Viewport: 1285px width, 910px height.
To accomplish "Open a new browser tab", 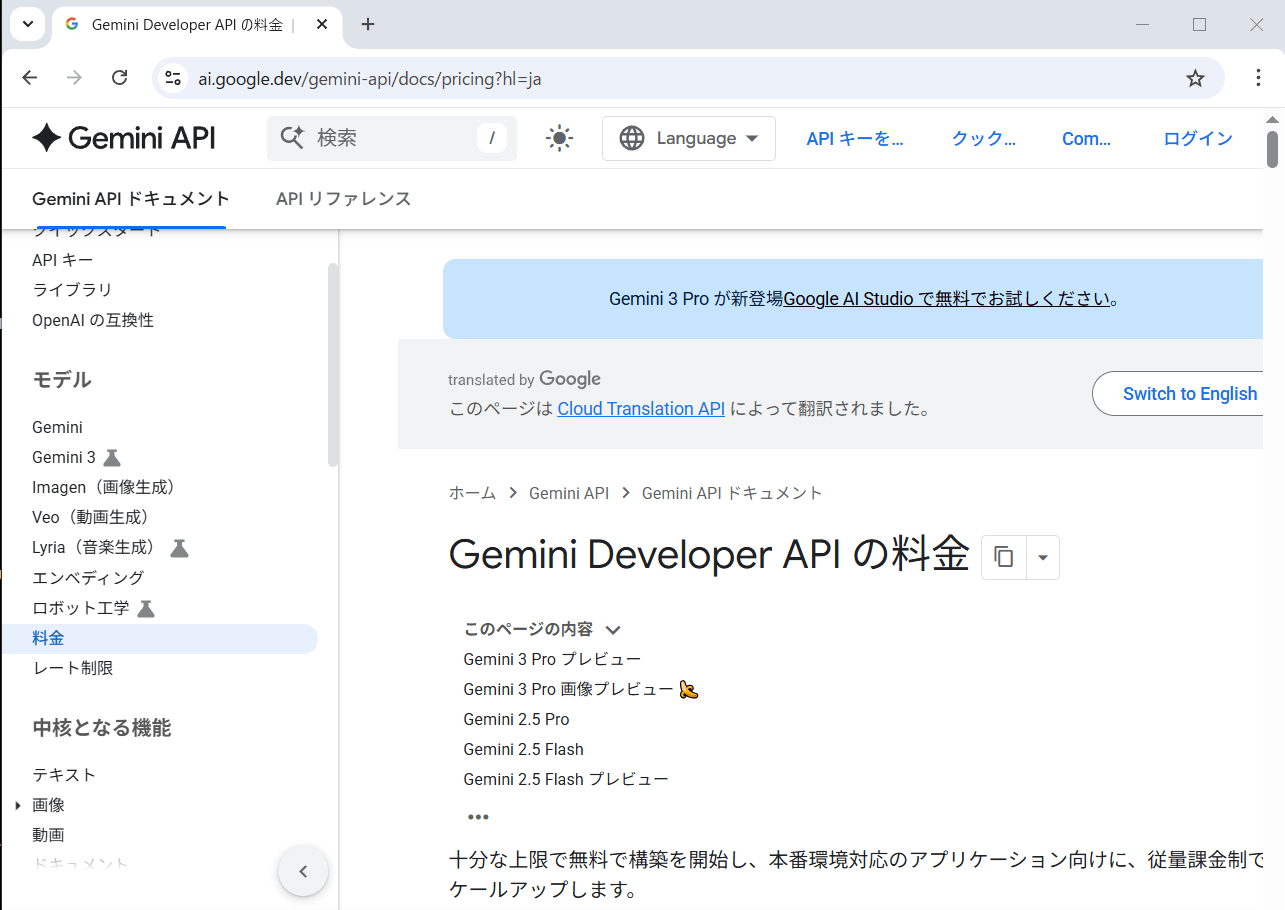I will point(368,24).
